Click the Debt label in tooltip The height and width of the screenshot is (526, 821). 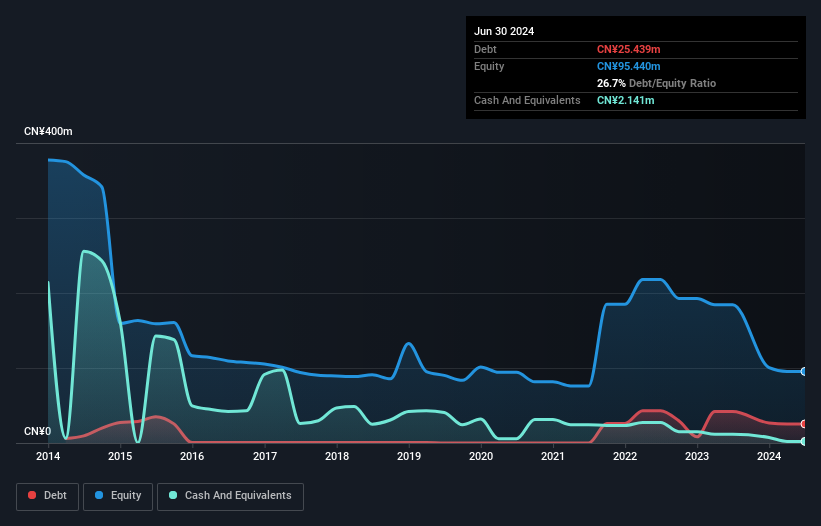485,49
